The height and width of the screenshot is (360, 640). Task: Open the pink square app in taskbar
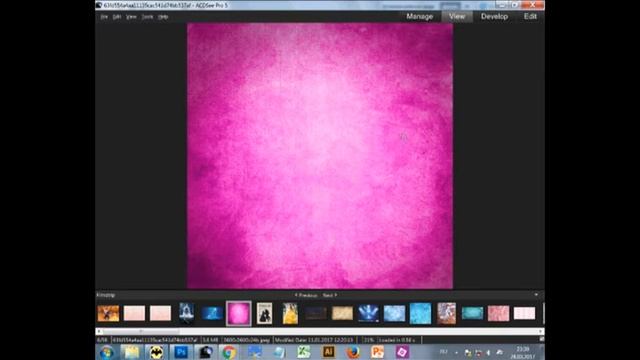402,352
